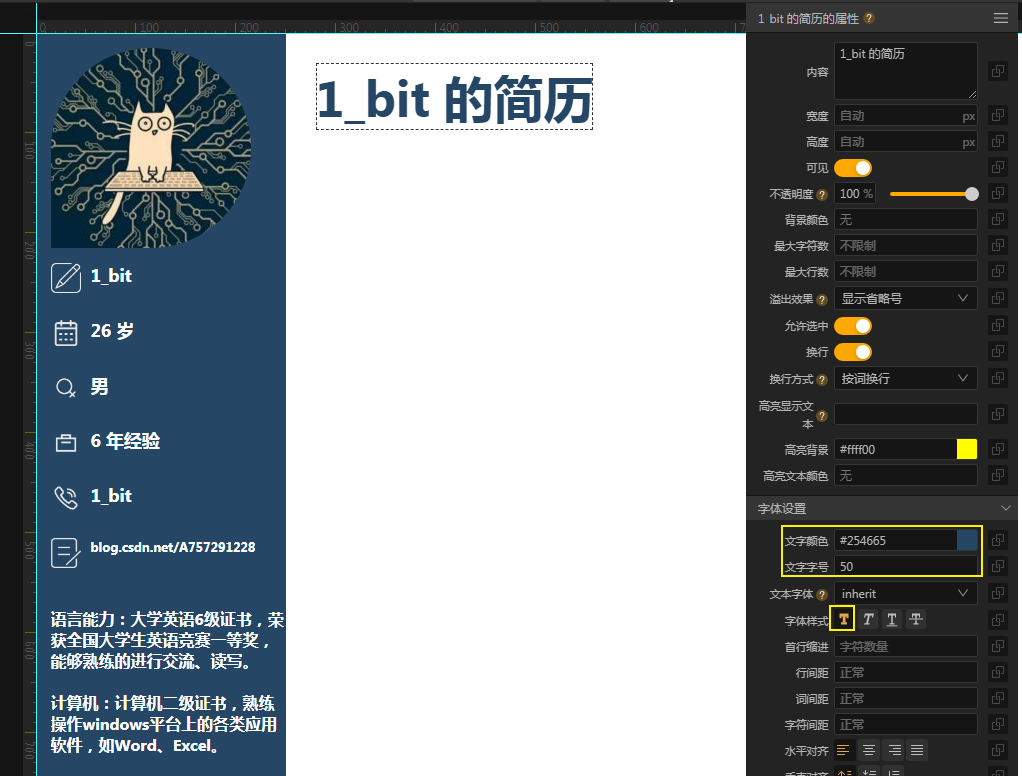
Task: Click the 最大字符数 input field
Action: tap(905, 246)
